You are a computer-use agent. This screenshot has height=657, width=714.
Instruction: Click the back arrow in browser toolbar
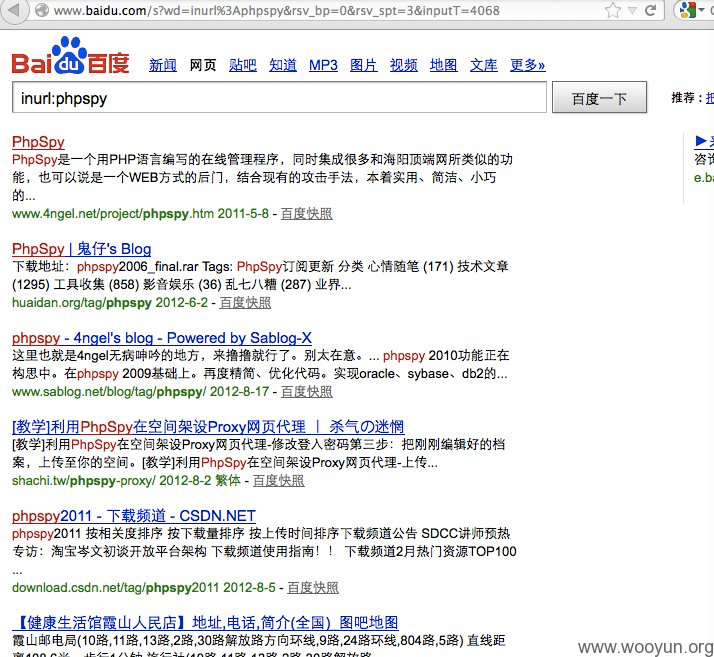12,12
